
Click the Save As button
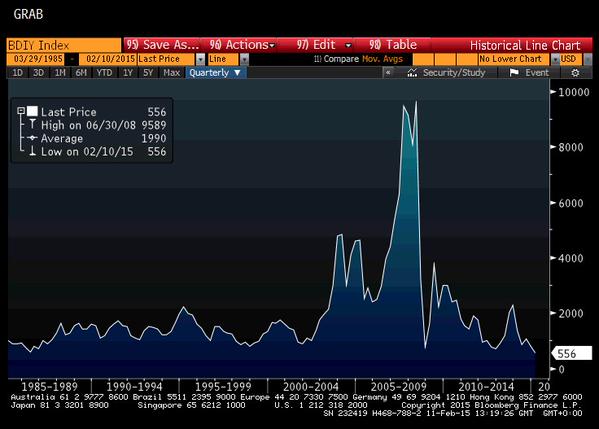click(x=163, y=45)
